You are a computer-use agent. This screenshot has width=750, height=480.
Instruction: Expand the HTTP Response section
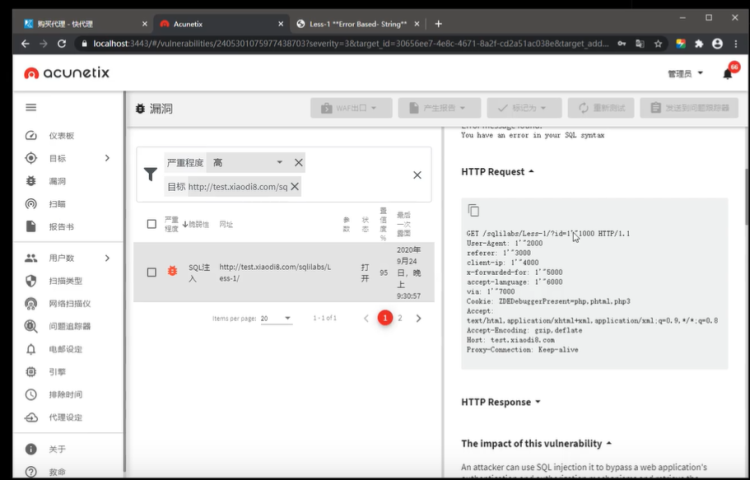tap(500, 402)
